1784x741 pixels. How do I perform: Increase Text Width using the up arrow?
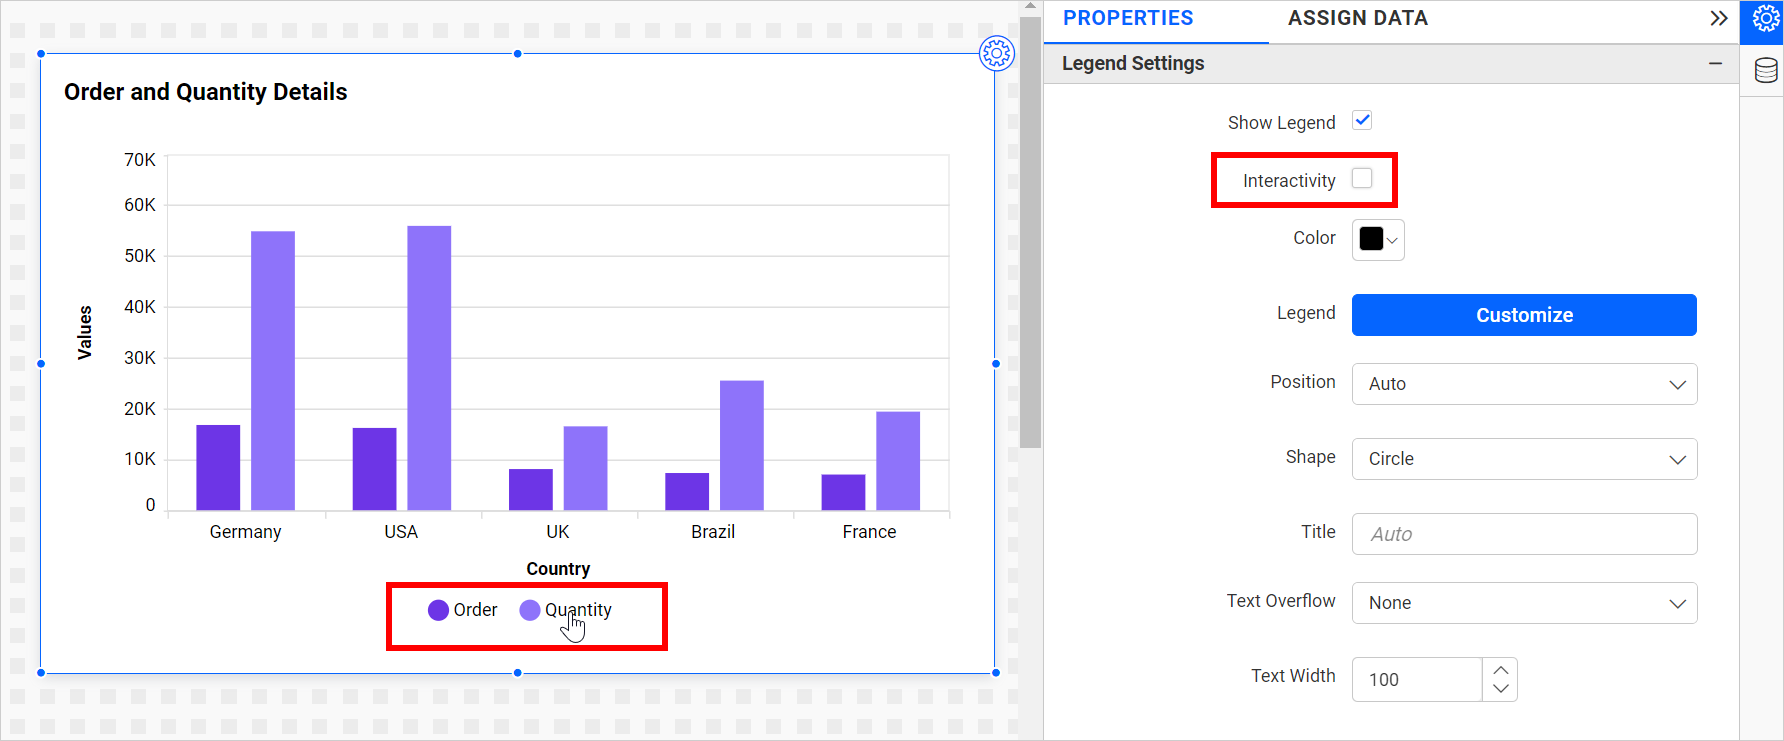1500,670
